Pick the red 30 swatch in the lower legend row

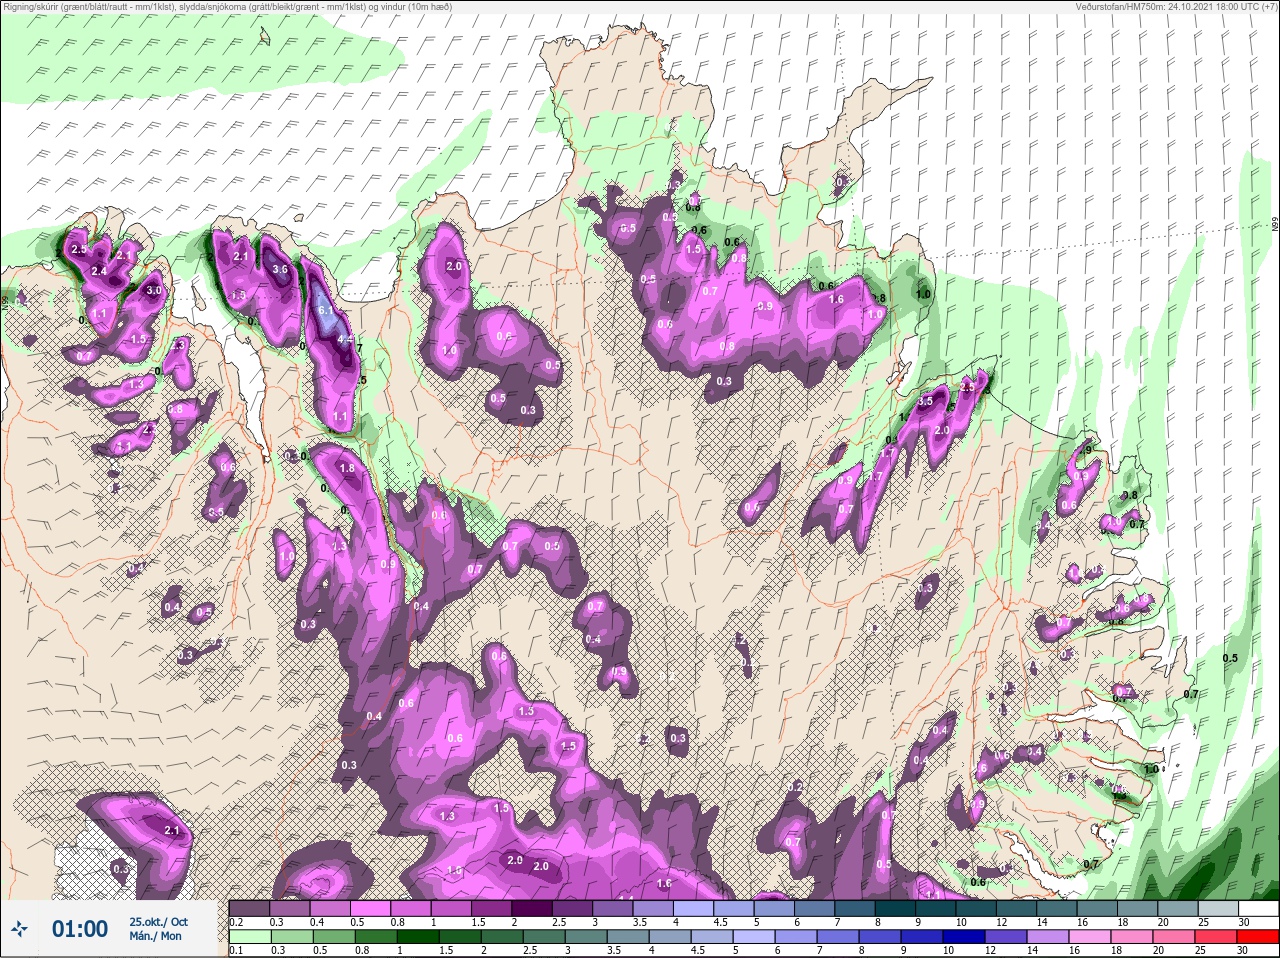pyautogui.click(x=1257, y=936)
